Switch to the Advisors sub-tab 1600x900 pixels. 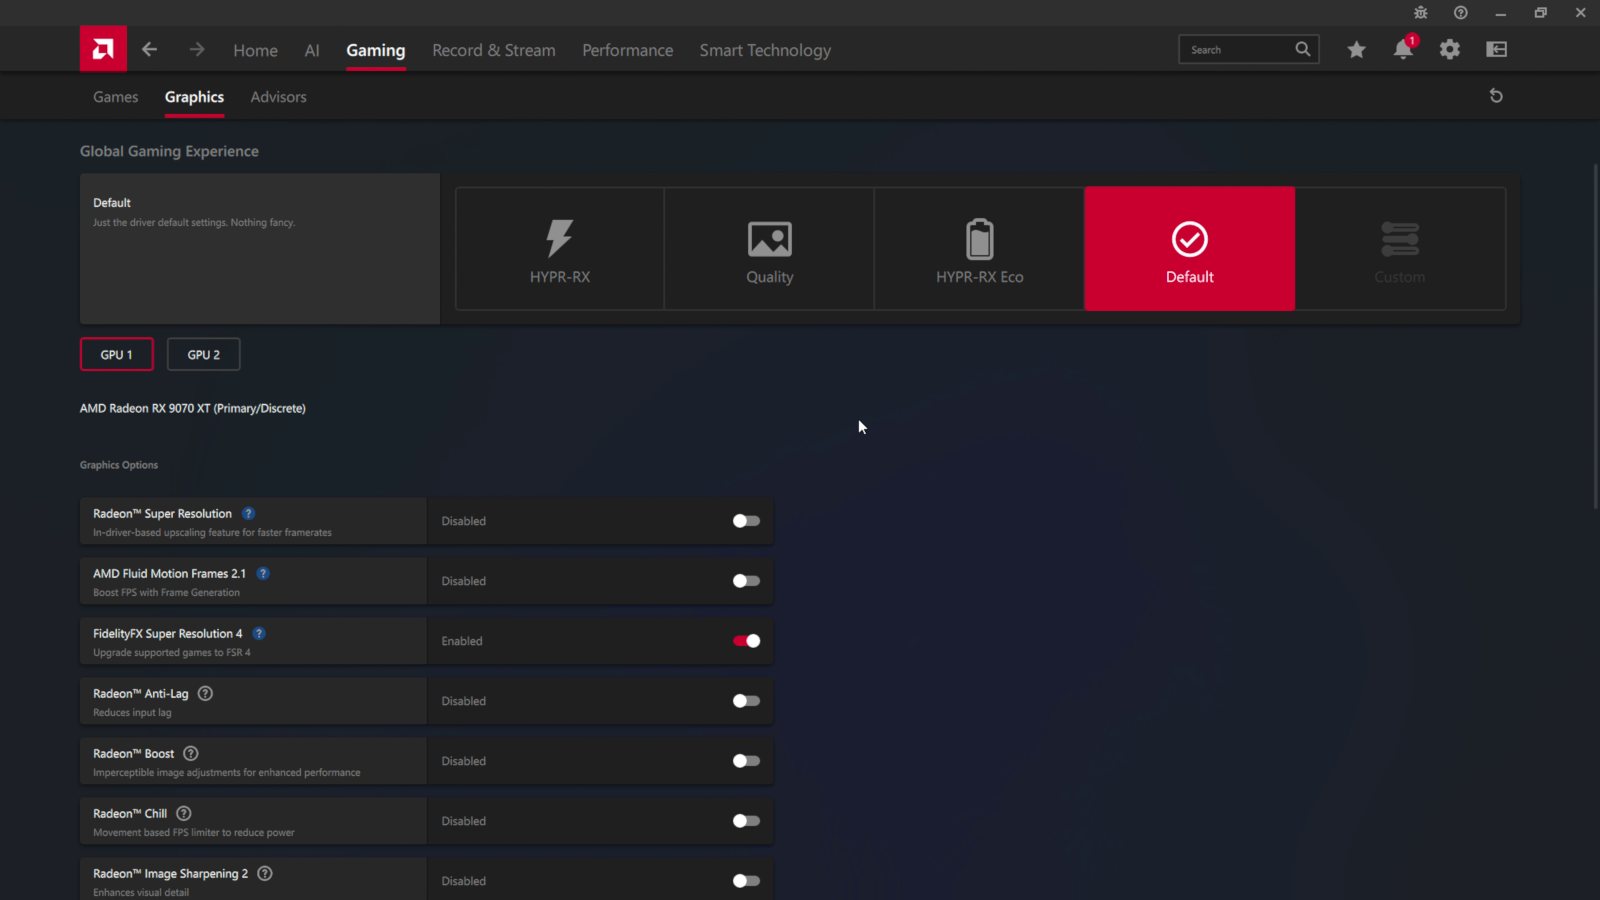click(278, 97)
